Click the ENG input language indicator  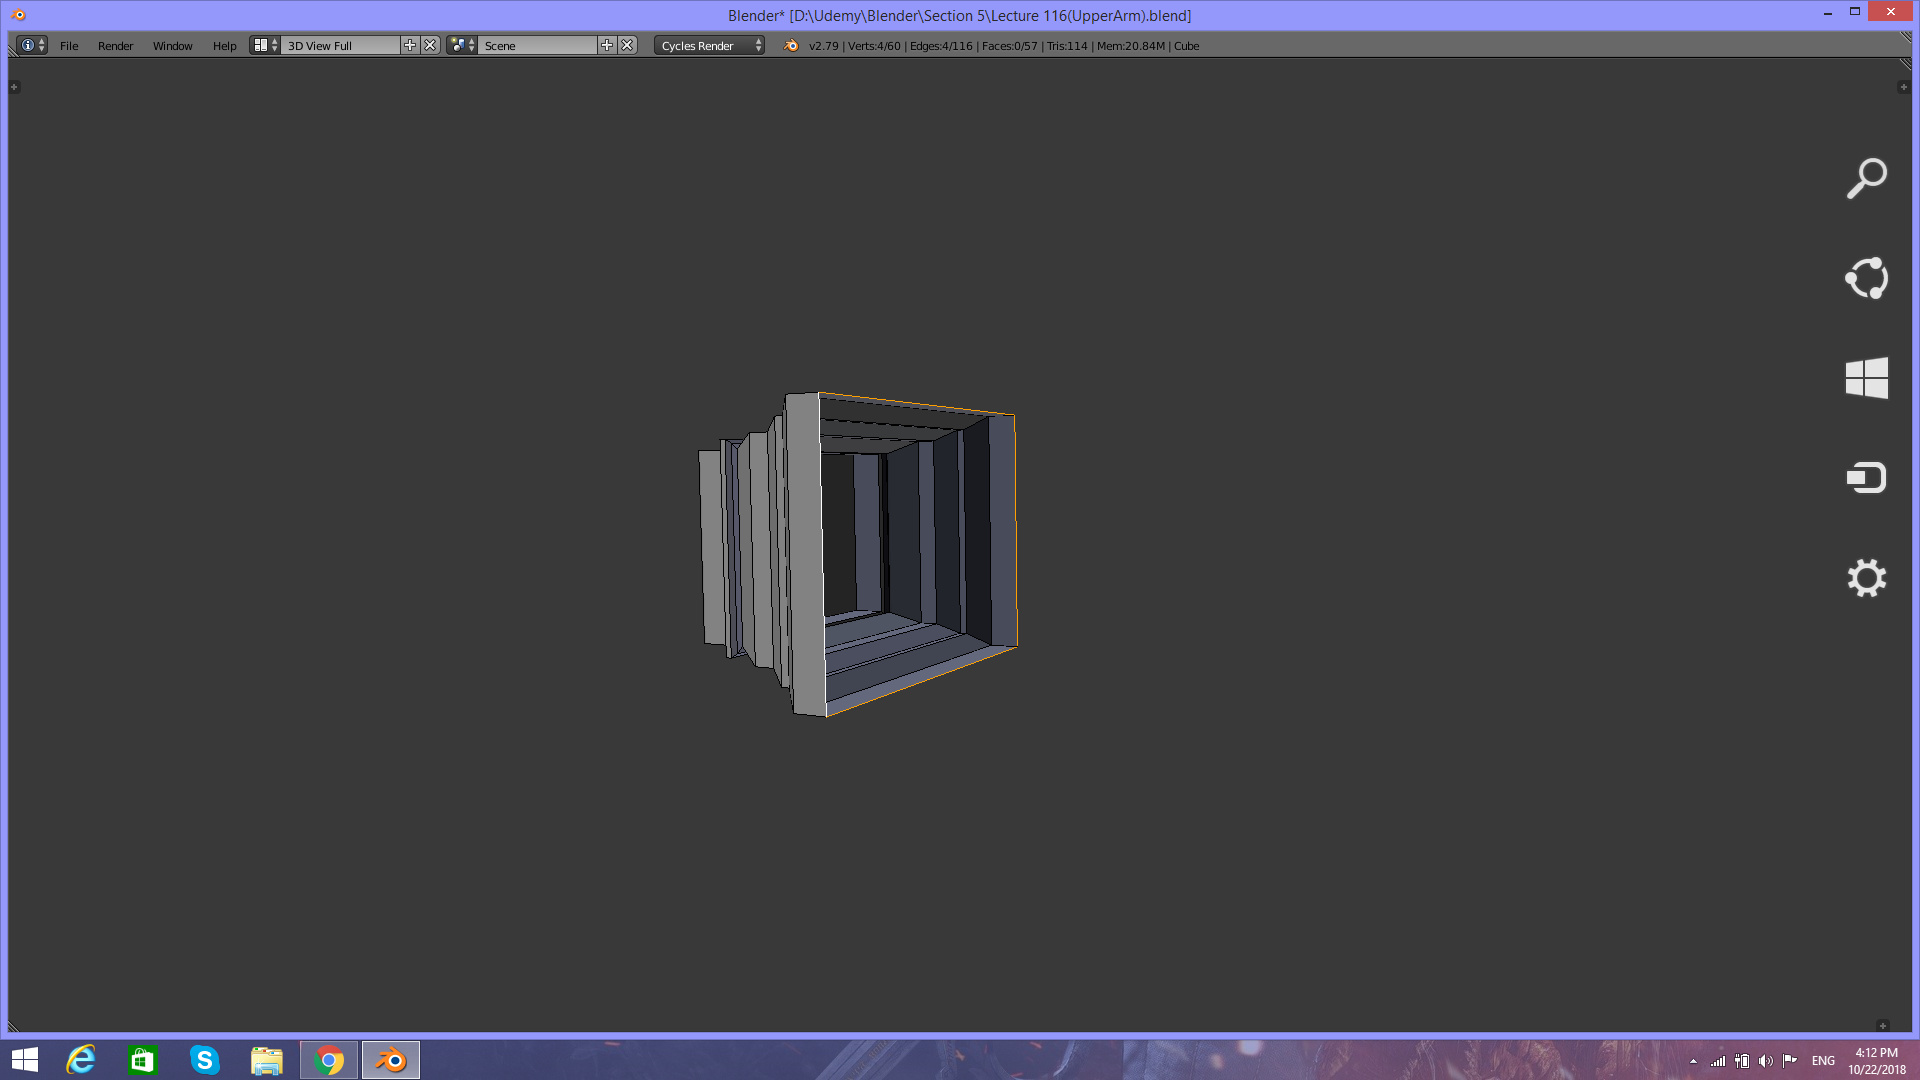1823,1061
